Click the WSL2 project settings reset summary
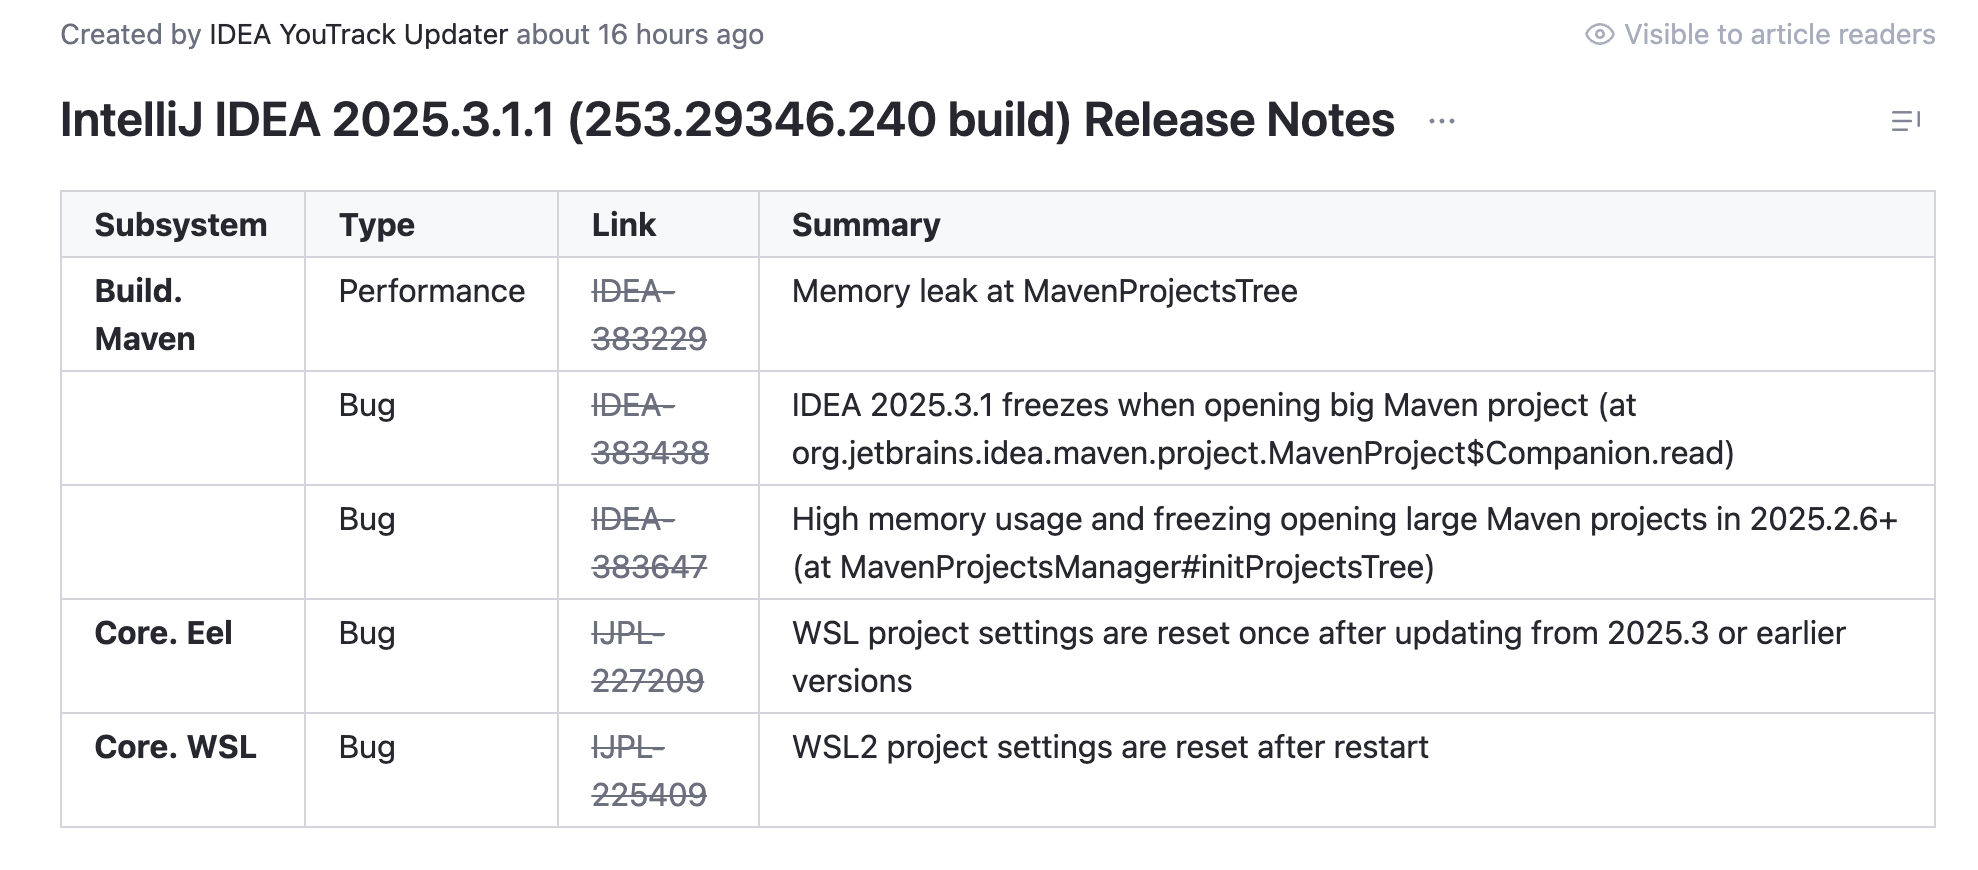The image size is (1978, 870). point(1110,747)
